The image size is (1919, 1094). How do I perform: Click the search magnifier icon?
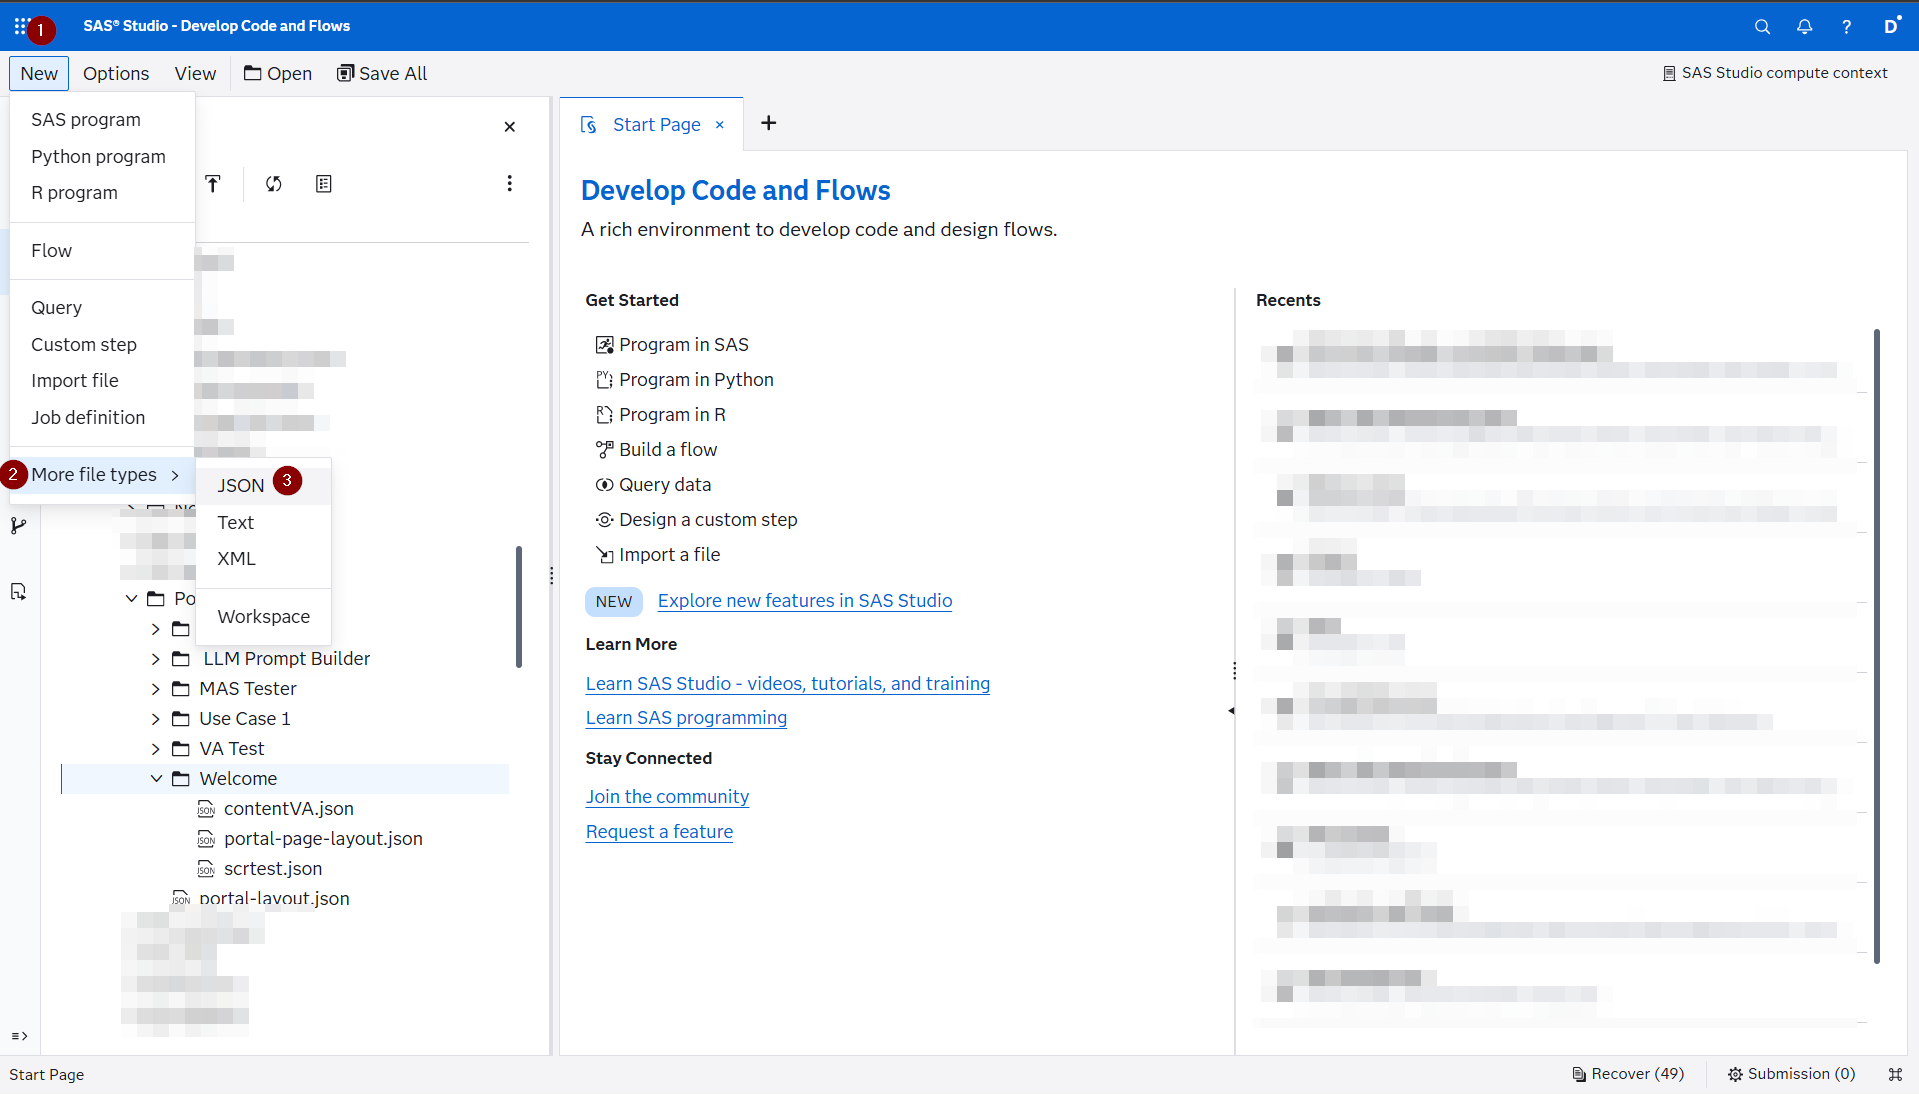(x=1762, y=27)
